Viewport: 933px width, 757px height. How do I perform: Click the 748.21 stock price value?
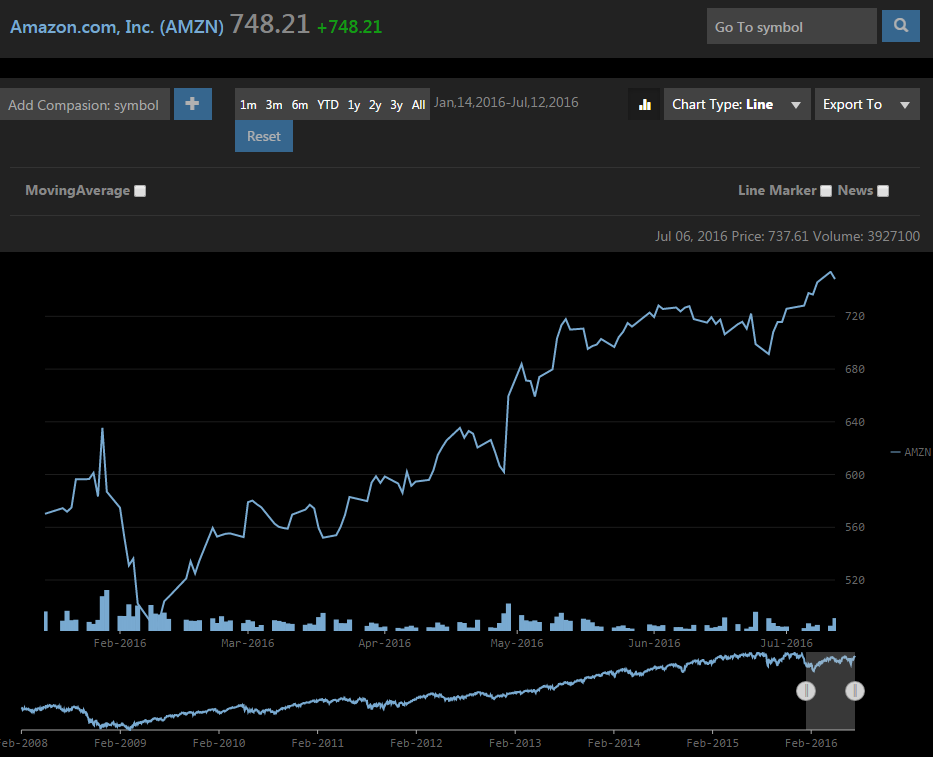(270, 24)
